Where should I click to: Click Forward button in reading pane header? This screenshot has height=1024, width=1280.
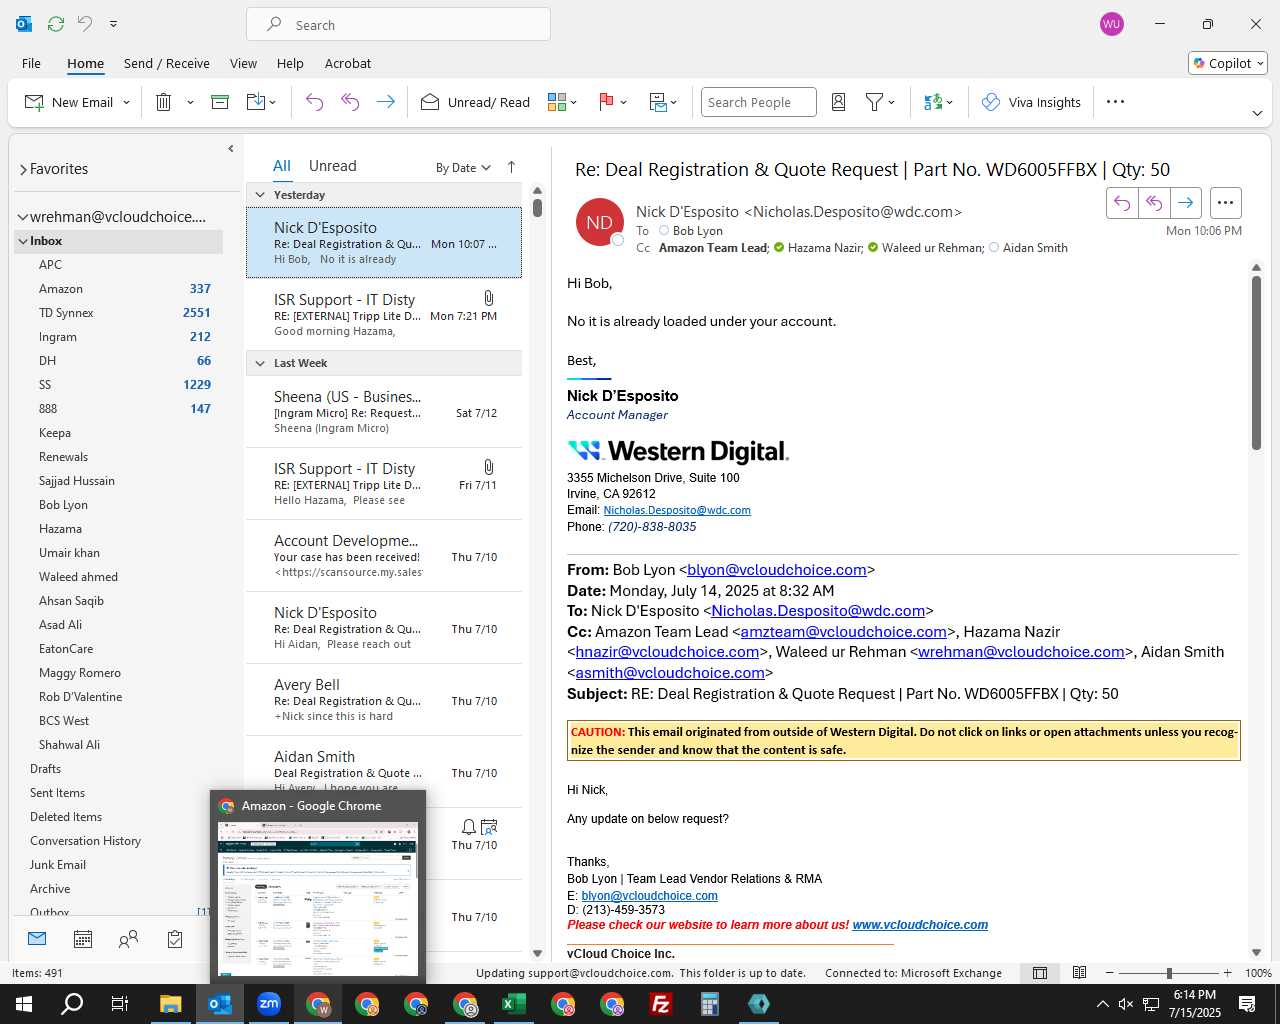click(1185, 203)
